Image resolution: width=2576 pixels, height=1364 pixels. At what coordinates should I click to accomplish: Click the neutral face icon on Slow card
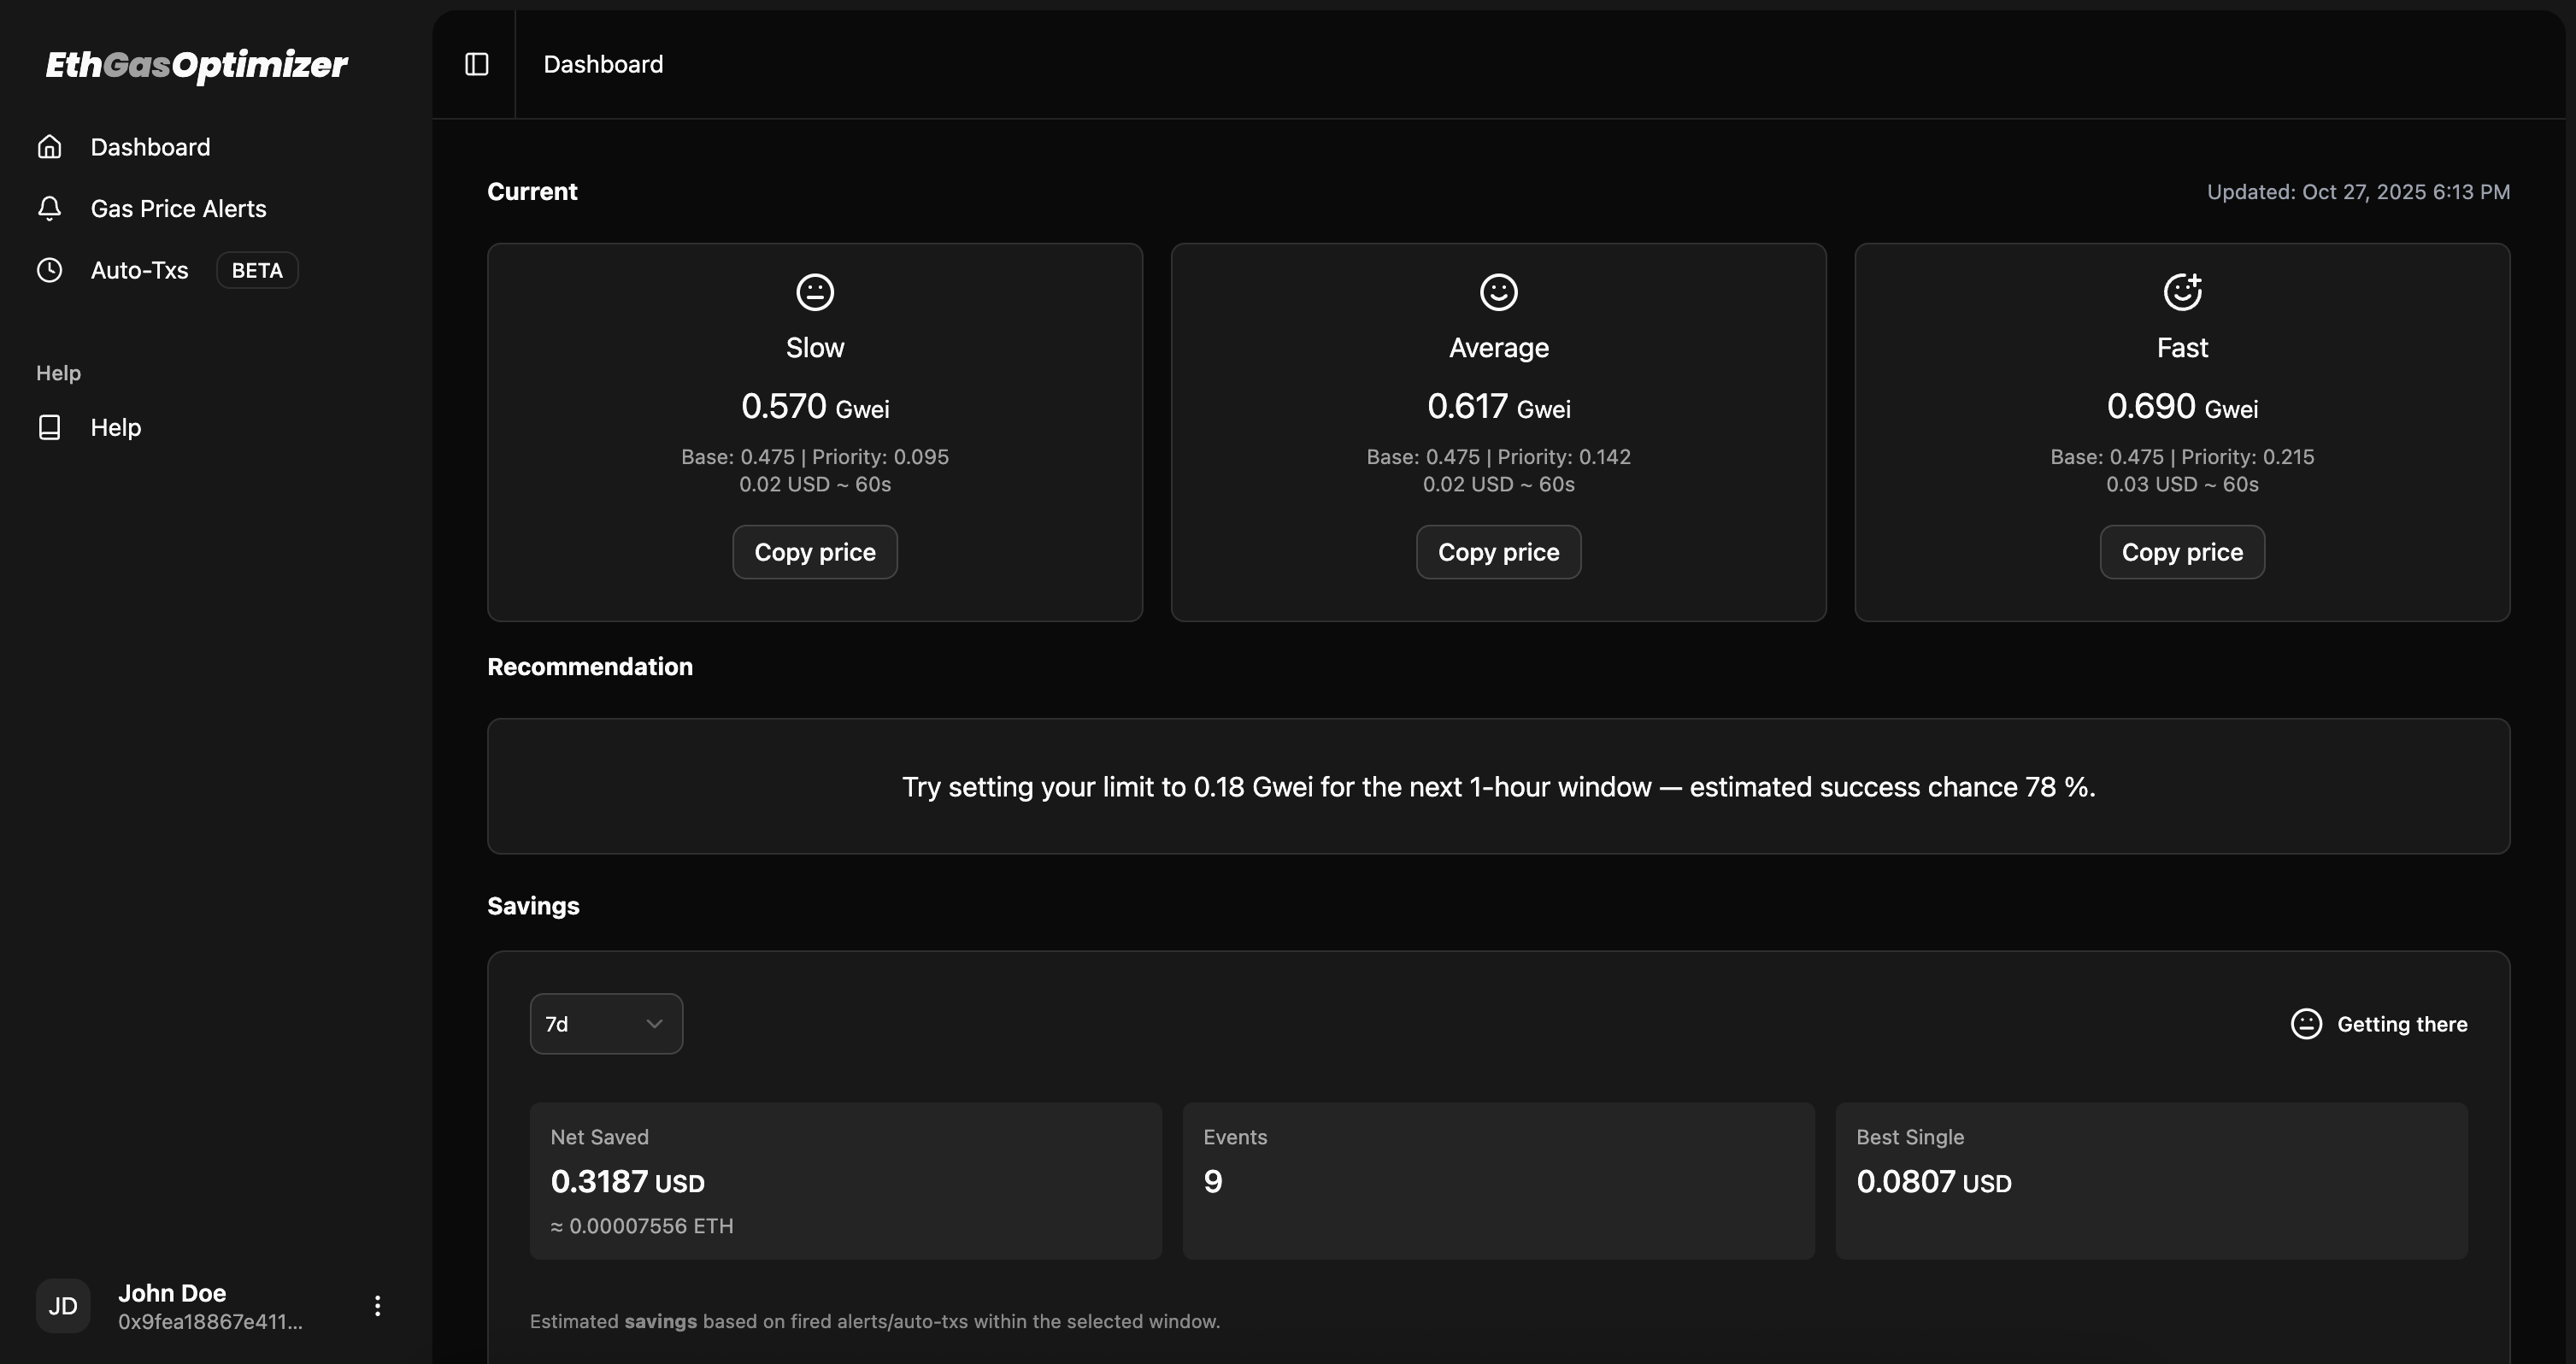(x=814, y=291)
